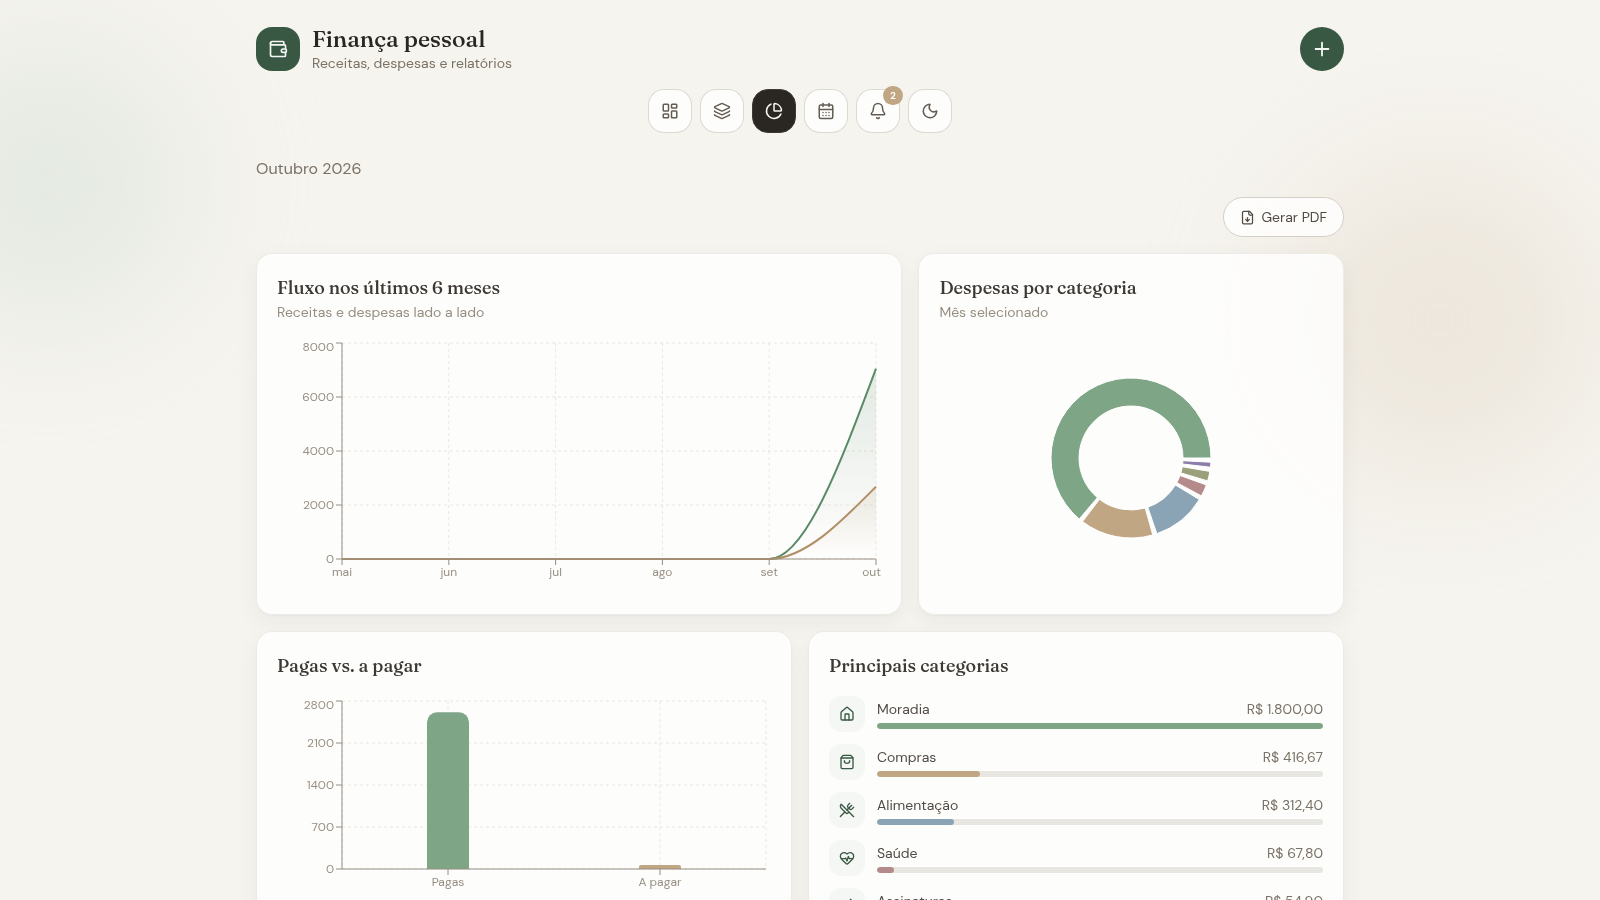Click the Compras progress bar

pos(1100,774)
